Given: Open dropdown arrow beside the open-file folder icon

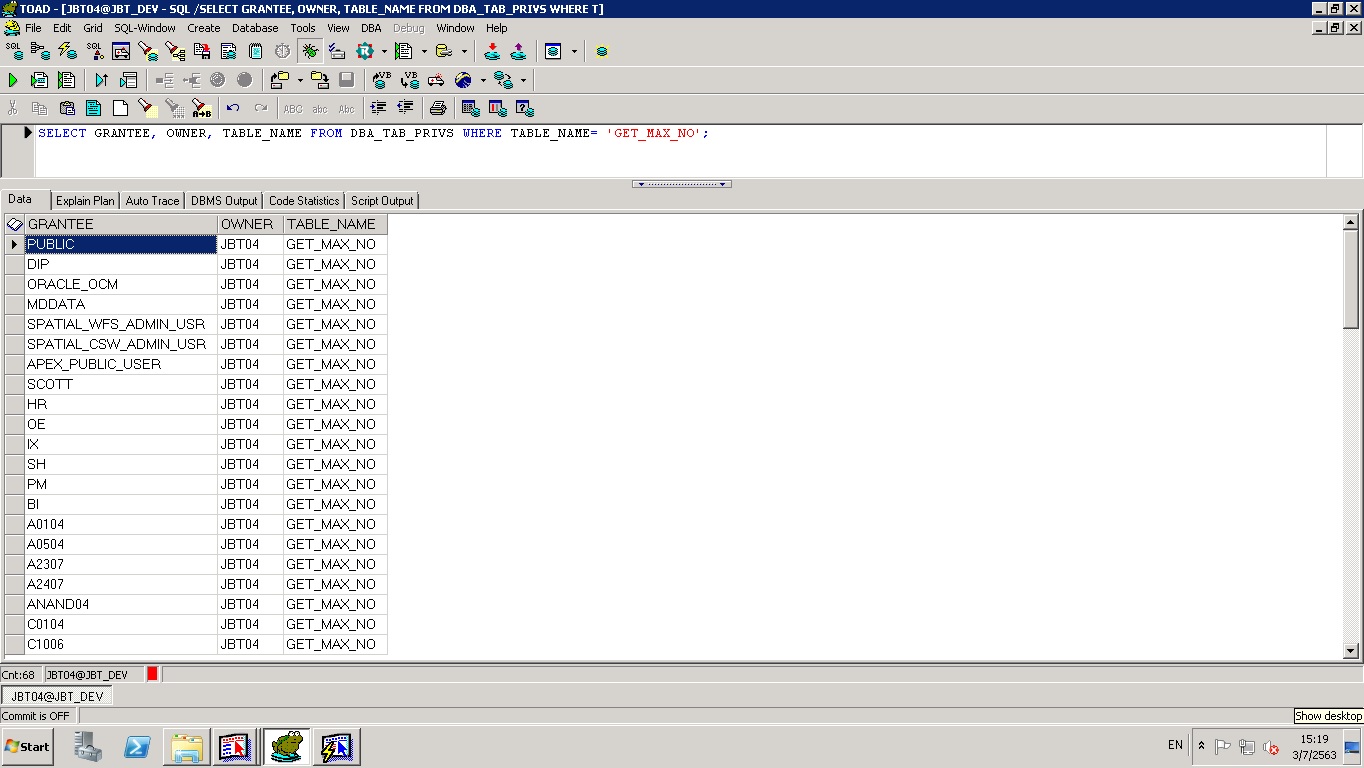Looking at the screenshot, I should (300, 80).
